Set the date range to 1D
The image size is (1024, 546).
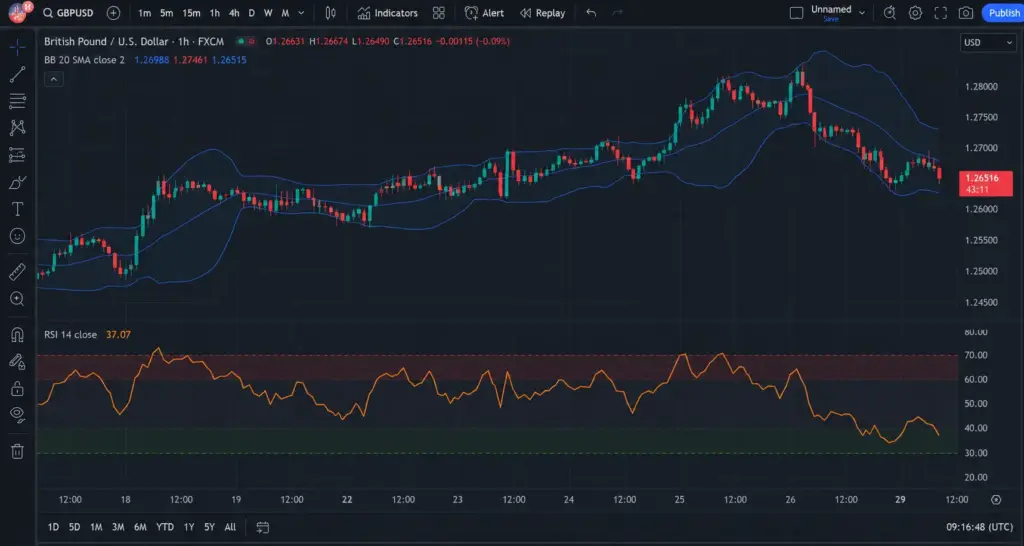54,527
